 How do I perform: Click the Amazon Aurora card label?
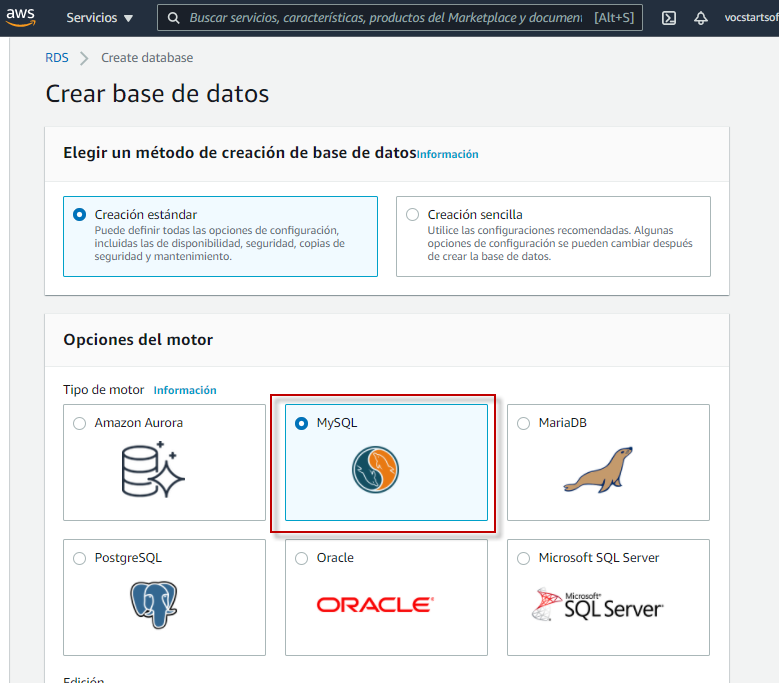[139, 423]
